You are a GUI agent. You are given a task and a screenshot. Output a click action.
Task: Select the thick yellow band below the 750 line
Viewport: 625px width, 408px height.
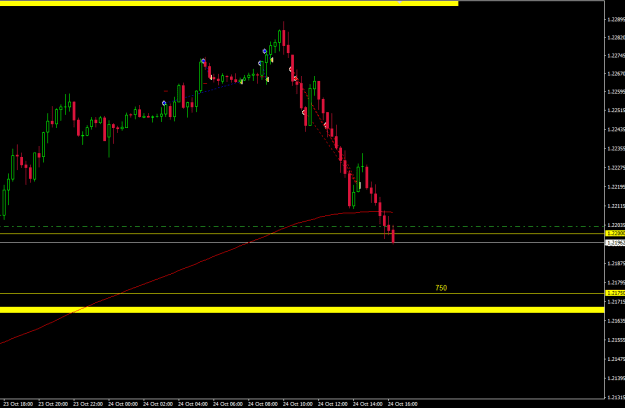(302, 310)
